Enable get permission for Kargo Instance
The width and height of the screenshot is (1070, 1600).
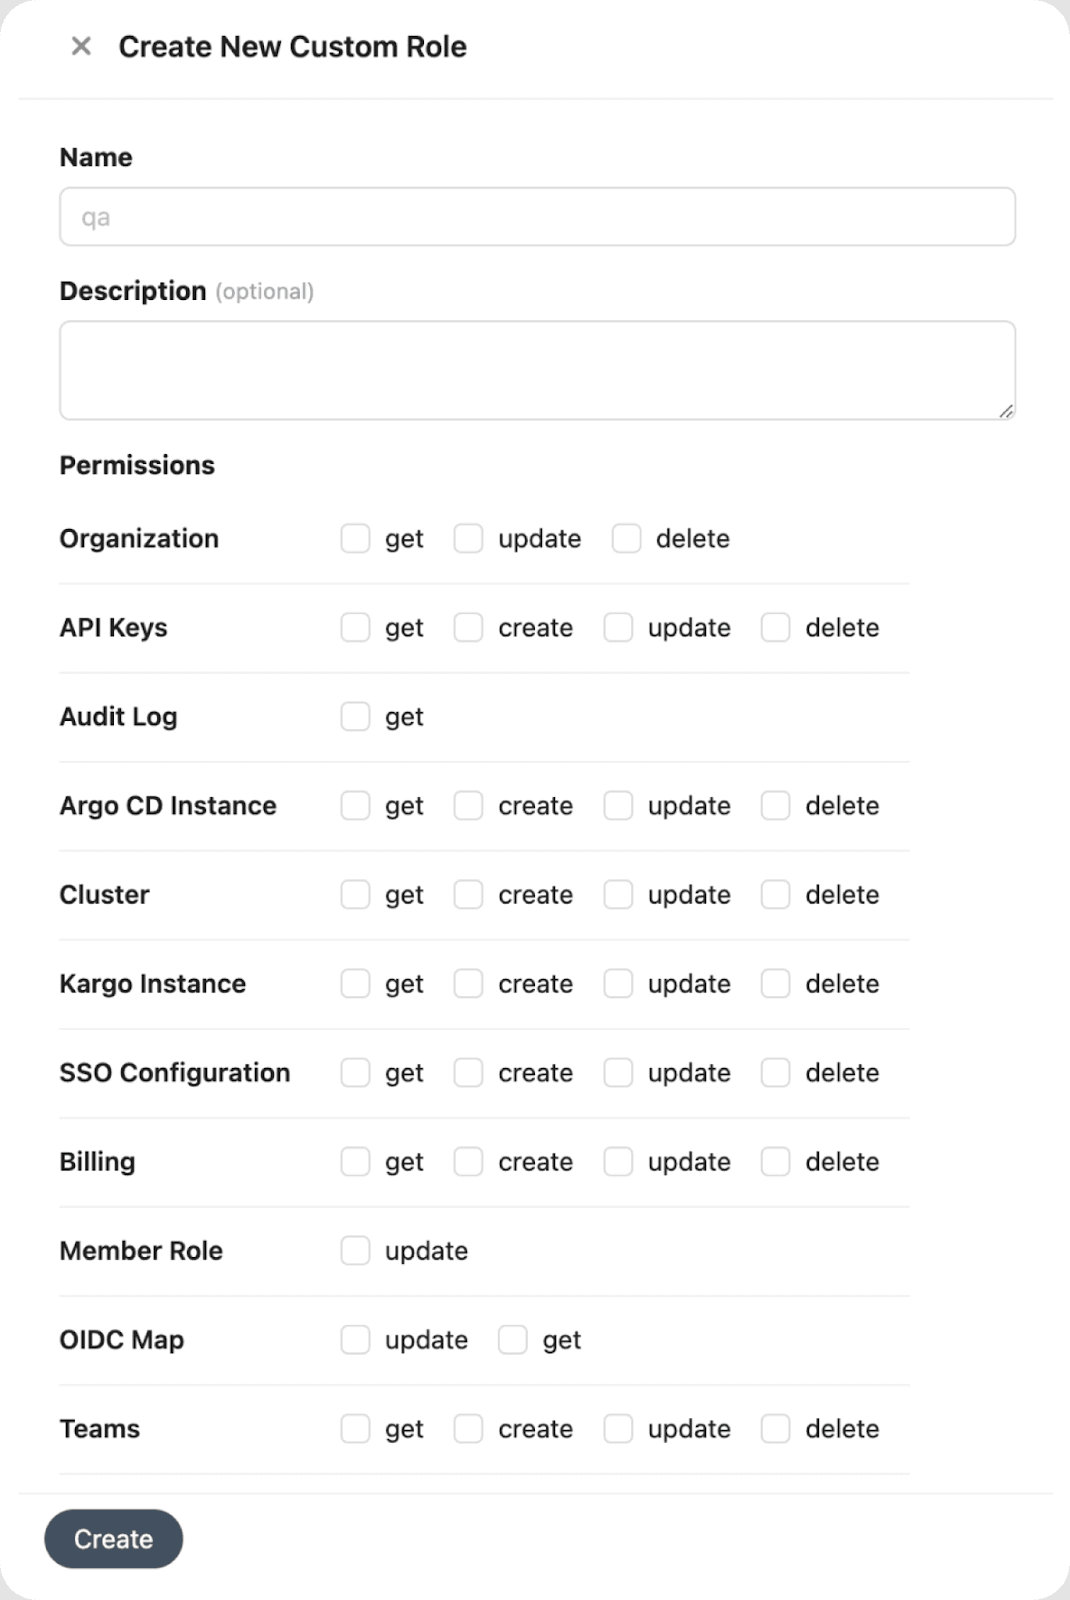[x=355, y=983]
